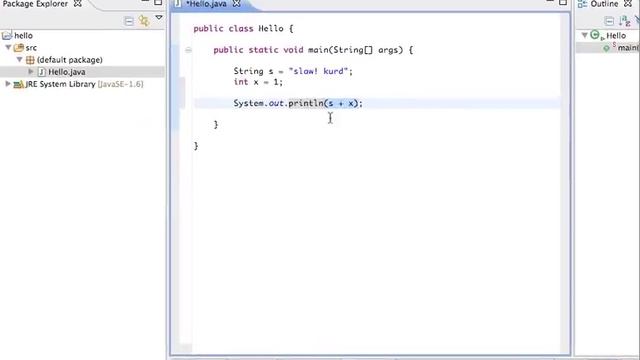Select the Hello class in Outline
Image resolution: width=640 pixels, height=360 pixels.
tap(616, 36)
